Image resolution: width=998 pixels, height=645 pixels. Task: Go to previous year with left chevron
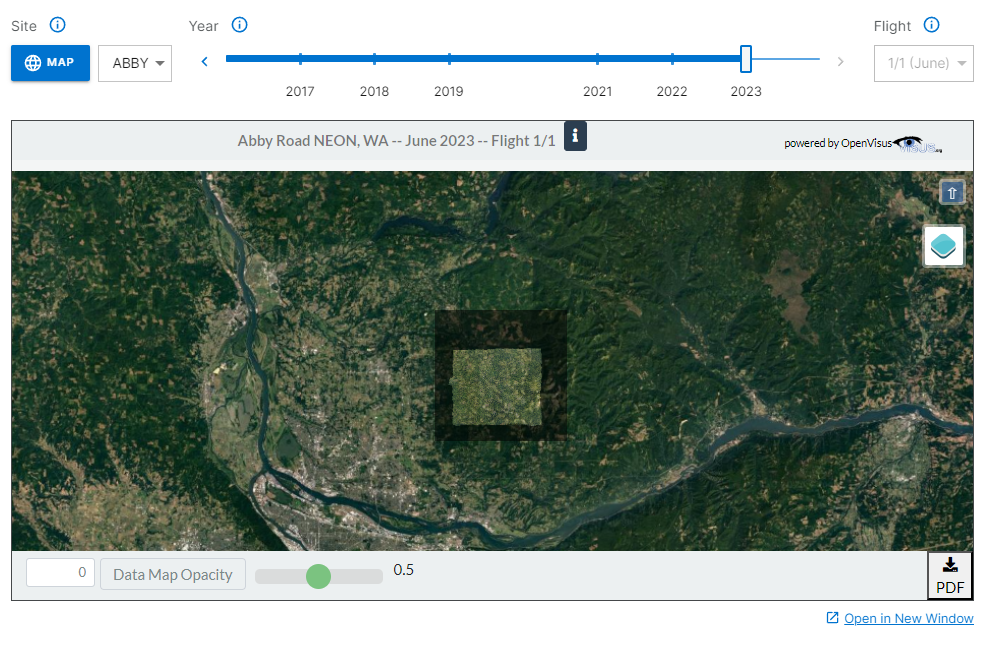pos(204,62)
